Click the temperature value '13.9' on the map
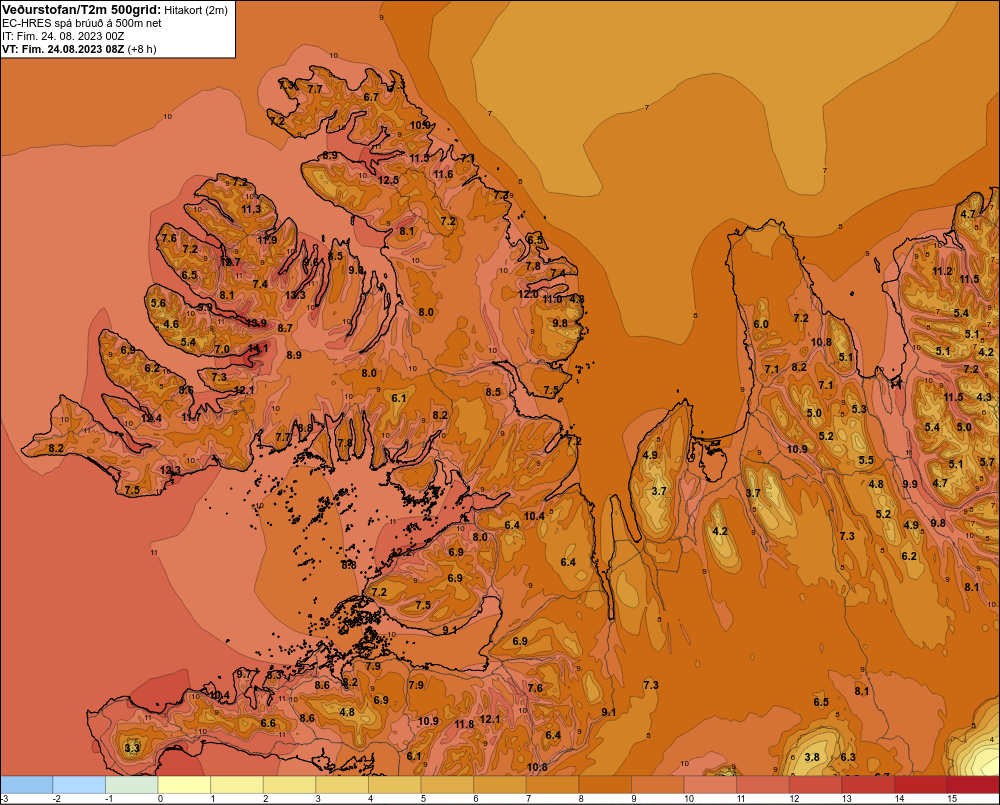Viewport: 1000px width, 805px height. pyautogui.click(x=256, y=323)
